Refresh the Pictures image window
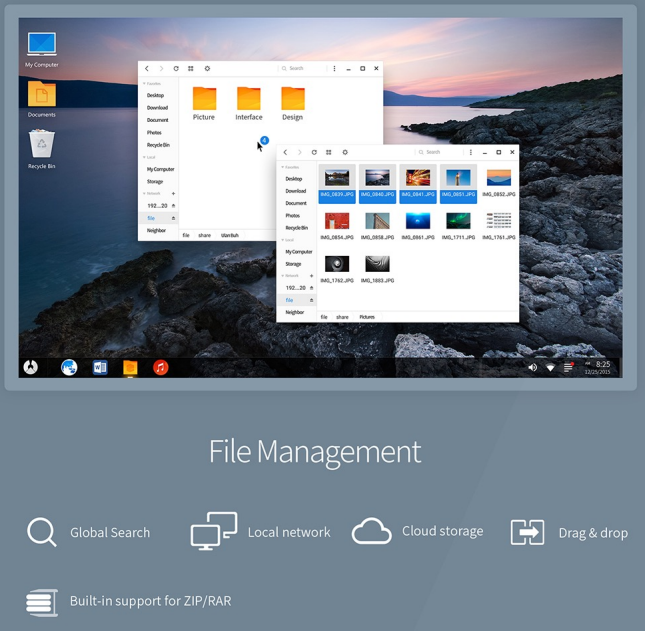 click(314, 152)
